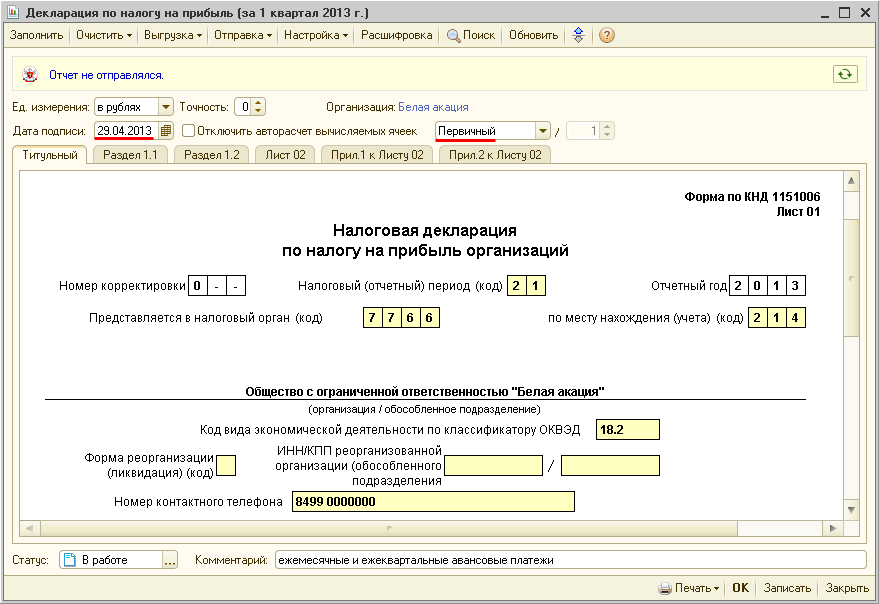Click the expand/collapse arrows toolbar icon
Viewport: 879px width, 604px height.
click(x=579, y=35)
